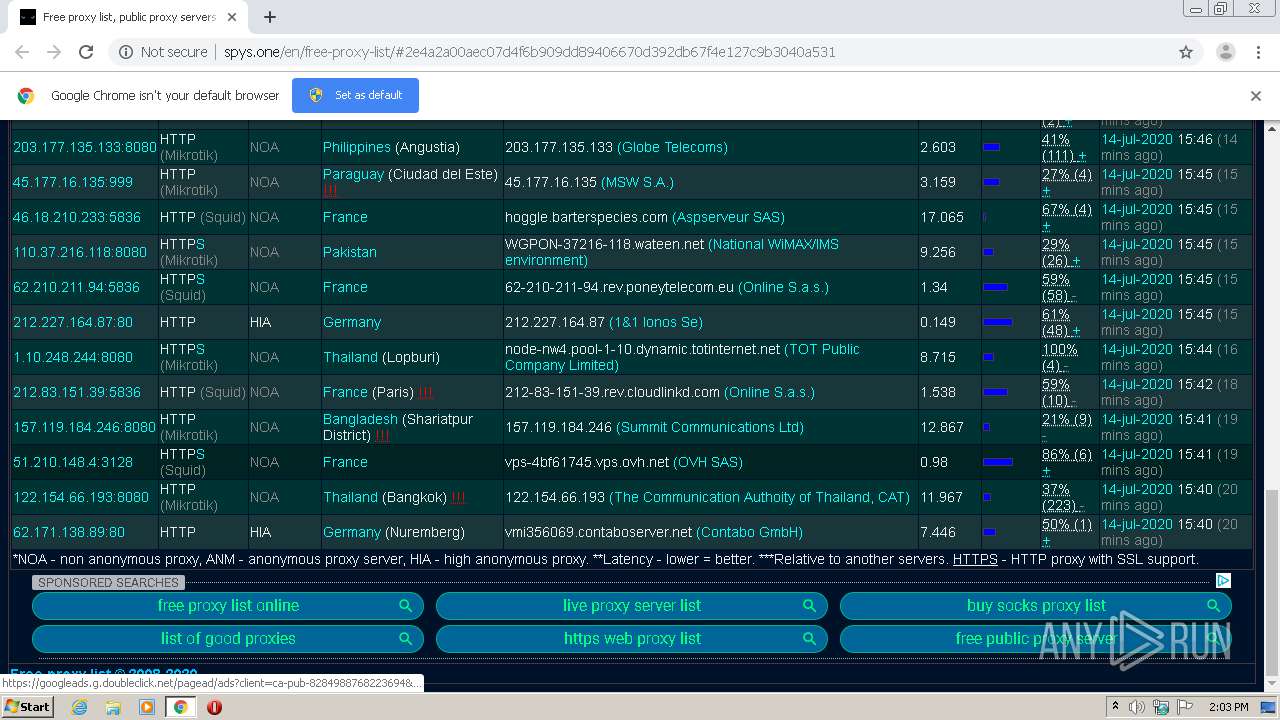Screen dimensions: 1280x720
Task: Click France link in 62.210.211.94 row
Action: [x=345, y=287]
